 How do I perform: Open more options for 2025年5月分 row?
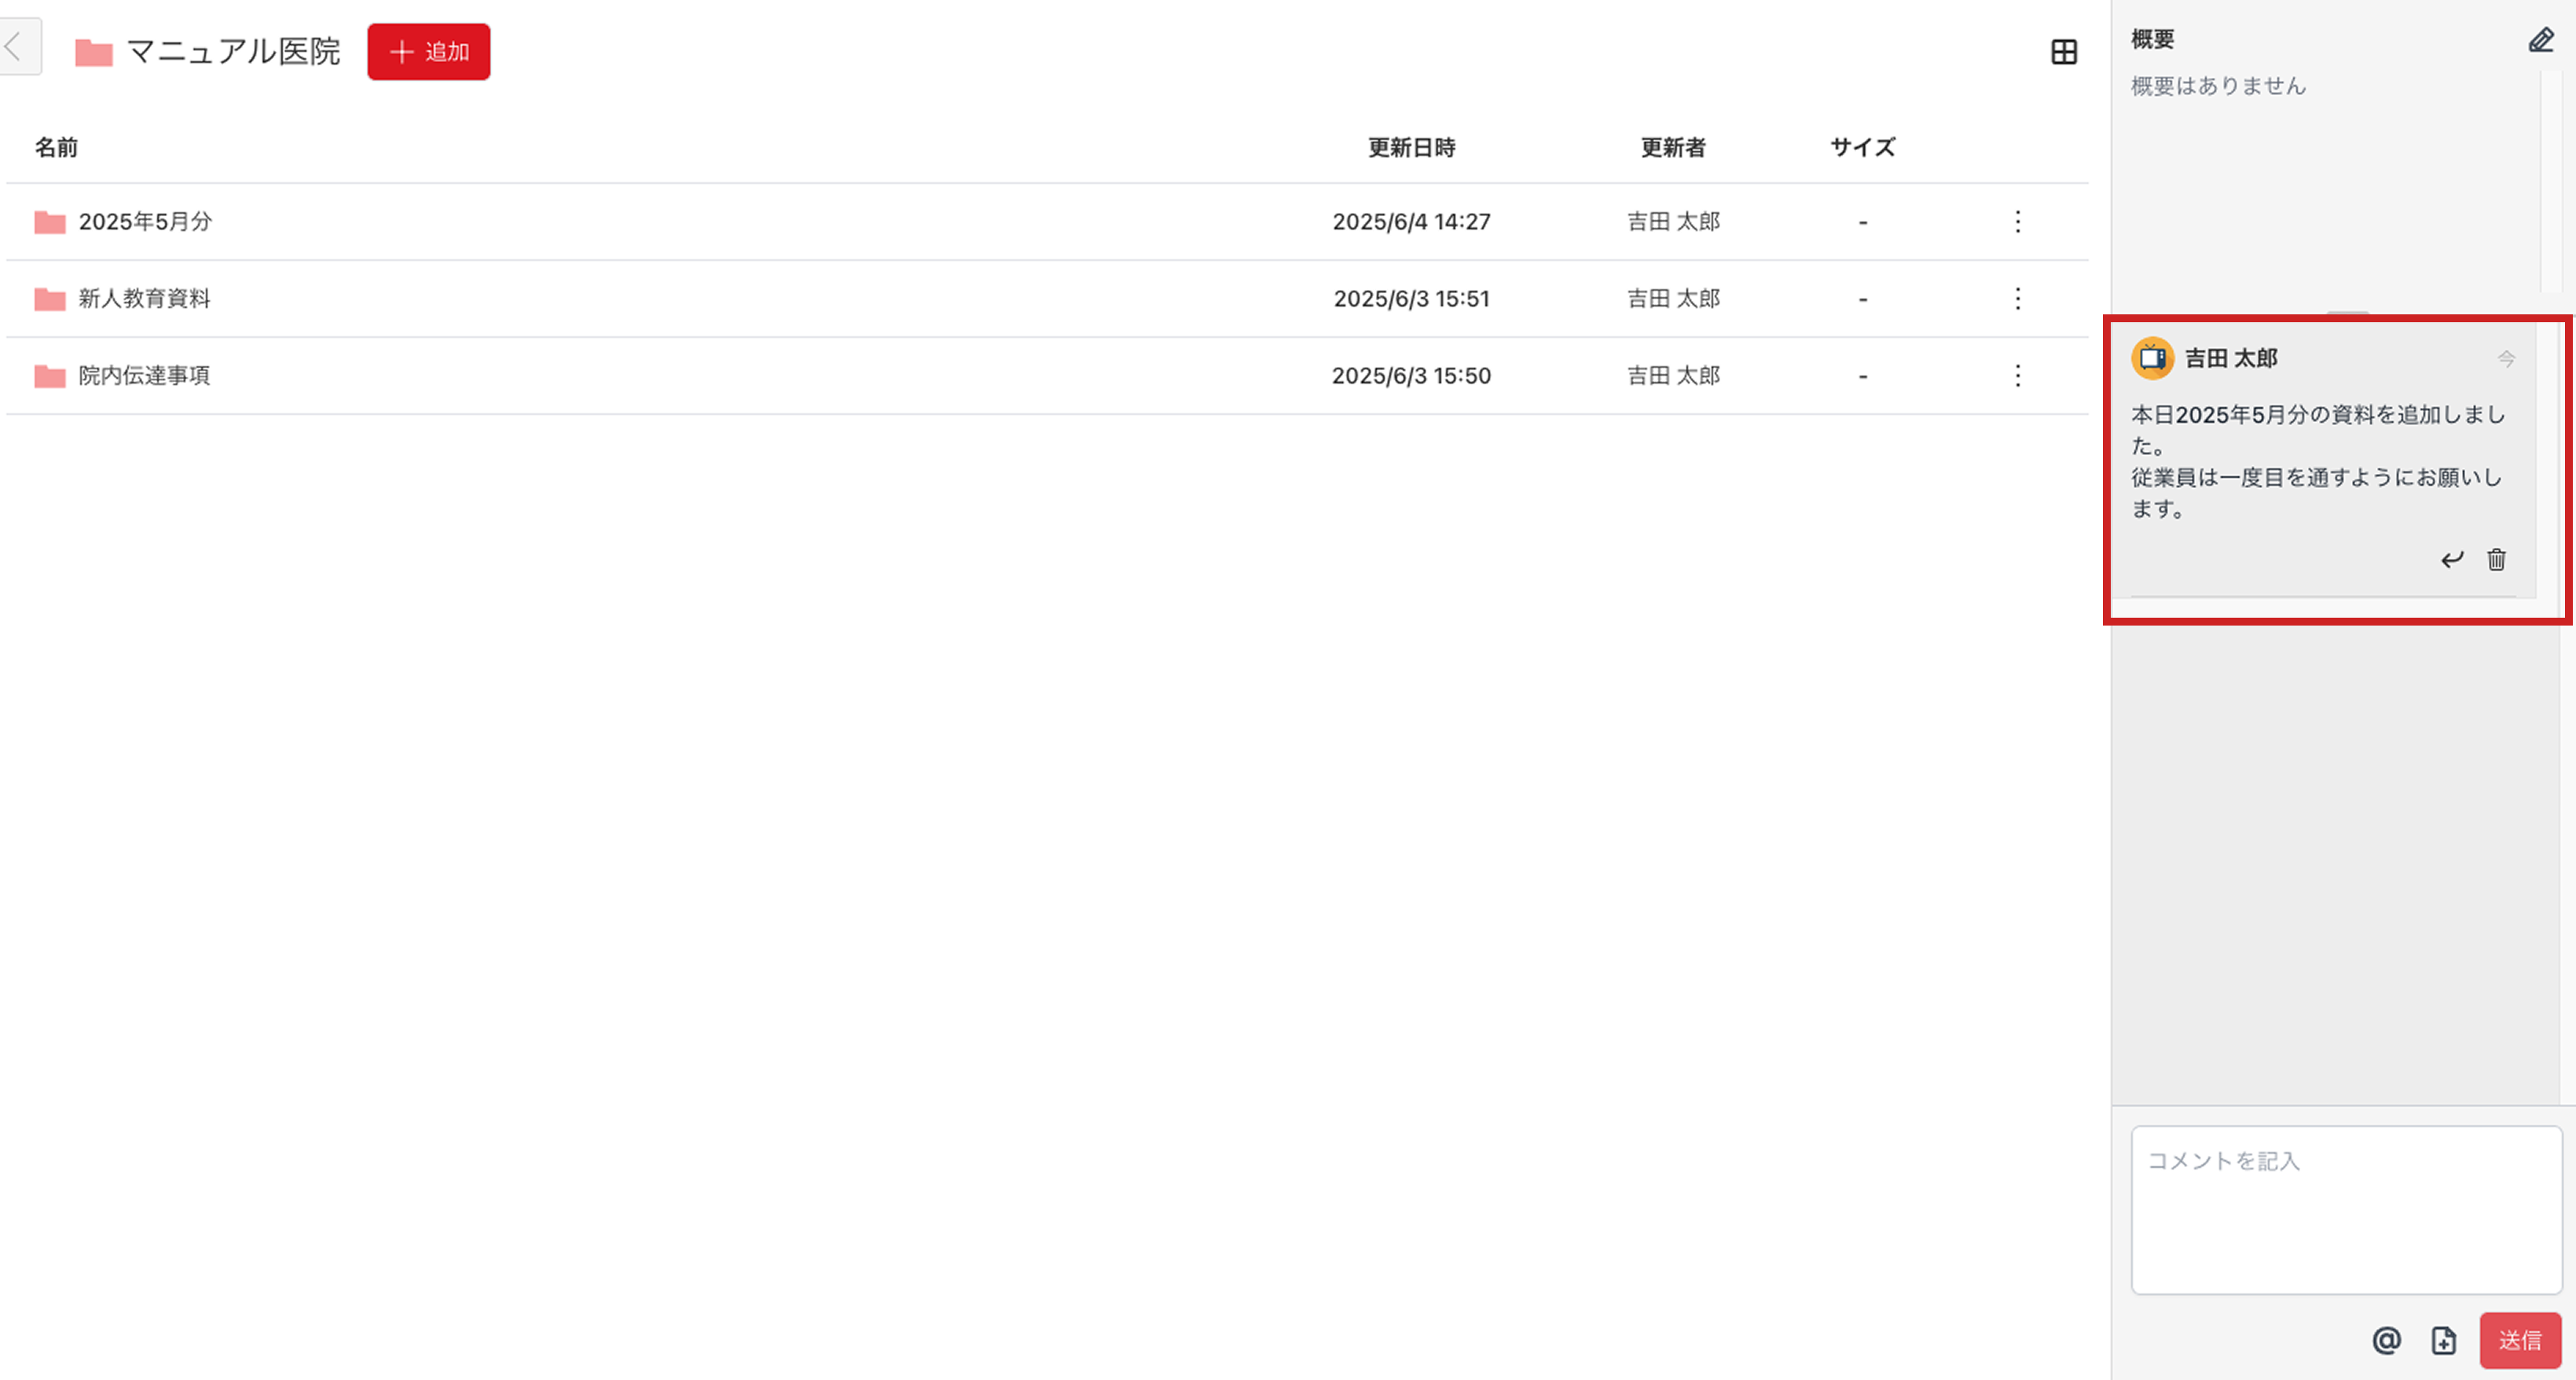pyautogui.click(x=2018, y=221)
